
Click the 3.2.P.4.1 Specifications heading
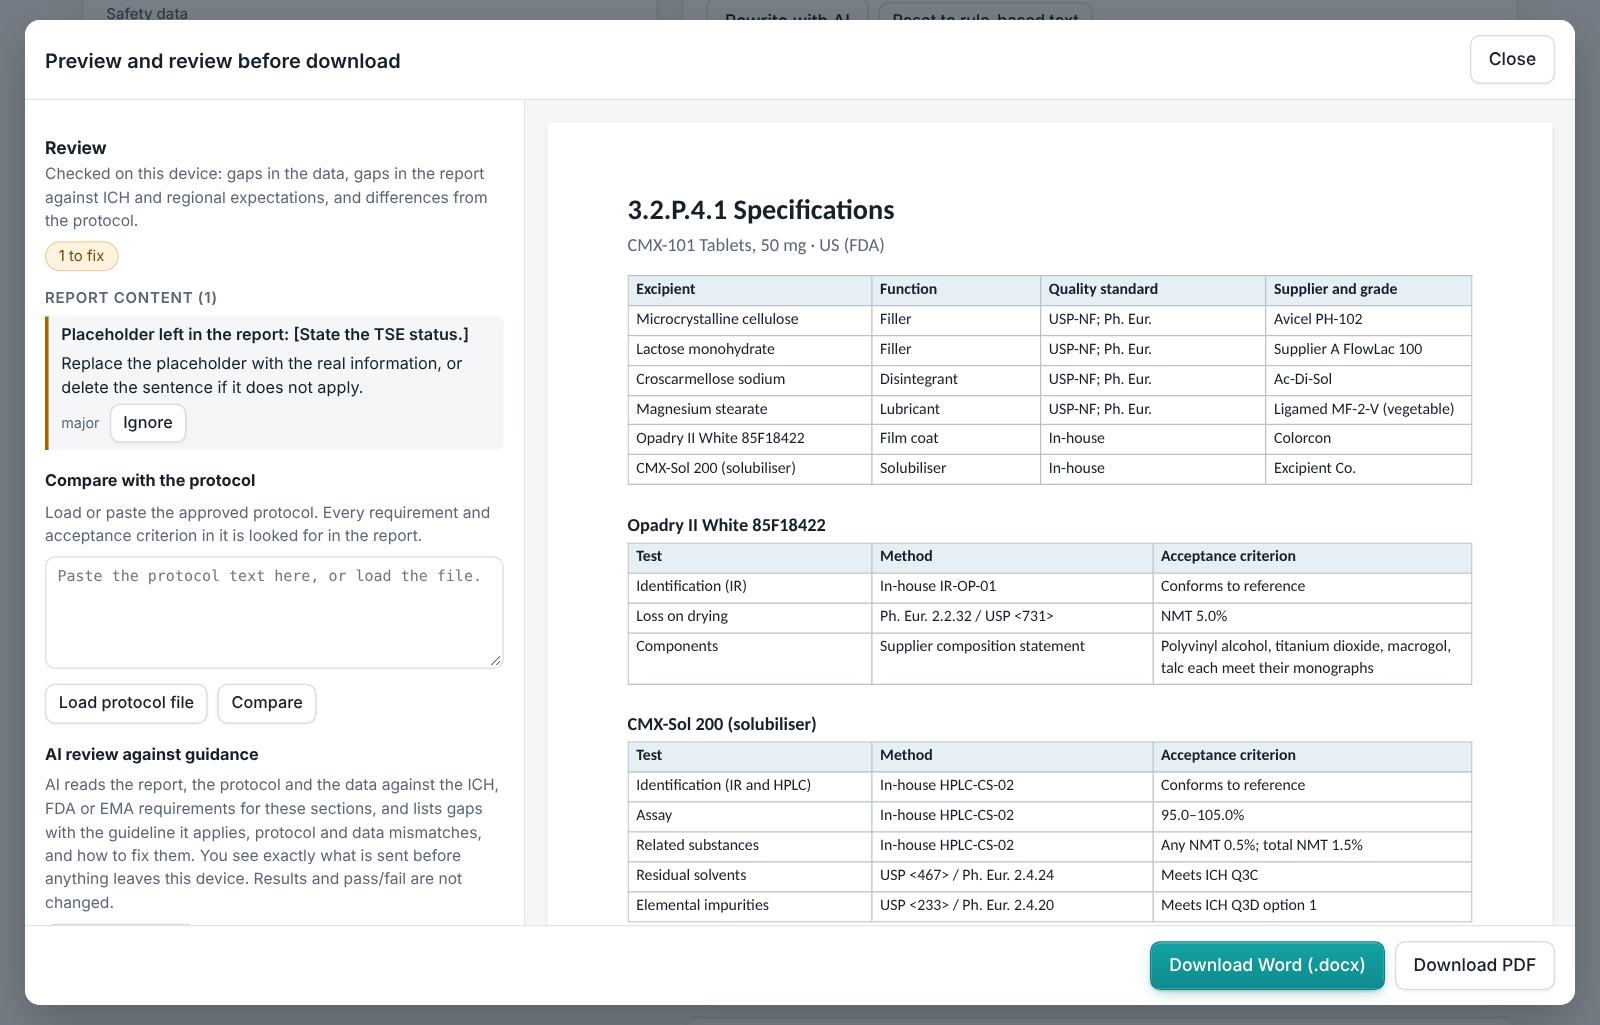point(761,210)
